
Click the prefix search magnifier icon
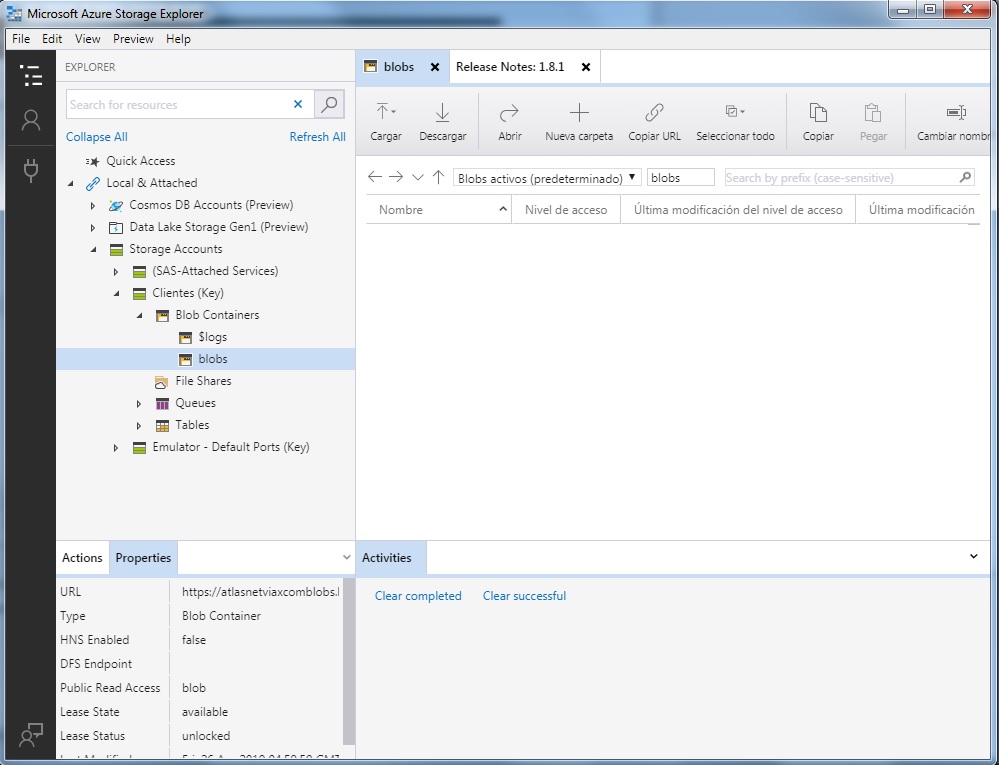click(965, 177)
